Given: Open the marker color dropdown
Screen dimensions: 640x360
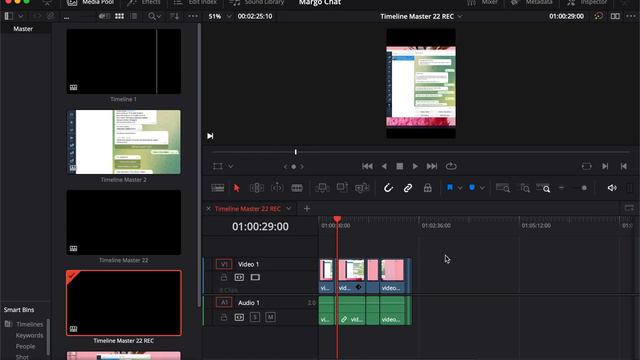Looking at the screenshot, I should pyautogui.click(x=482, y=188).
